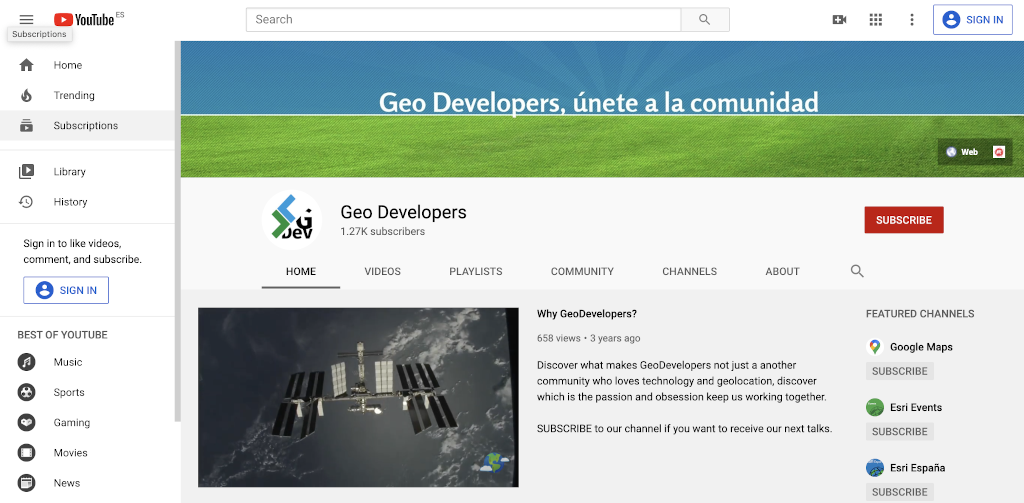Subscribe to Esri Events channel
The height and width of the screenshot is (503, 1024).
tap(899, 431)
